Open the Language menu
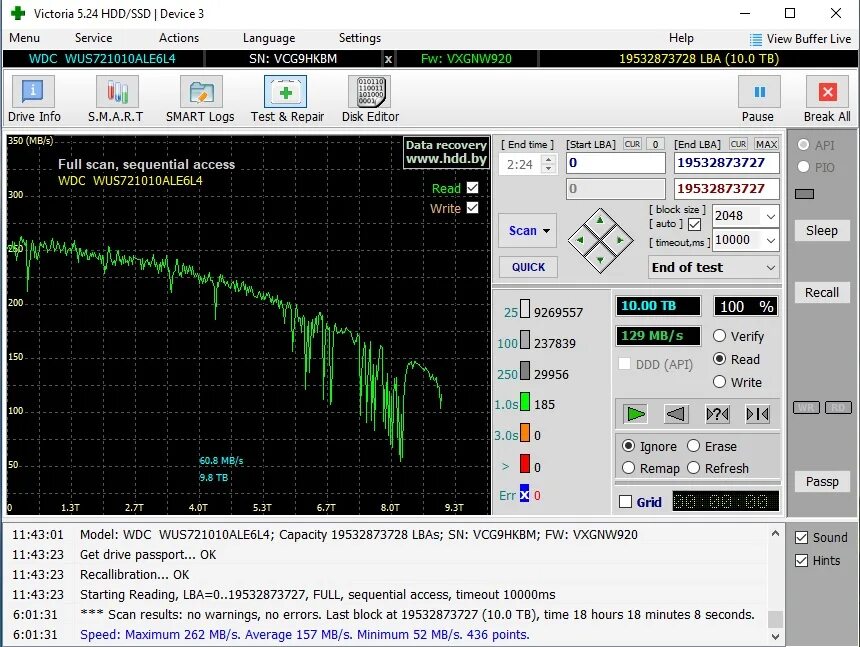Viewport: 860px width, 647px height. 269,38
